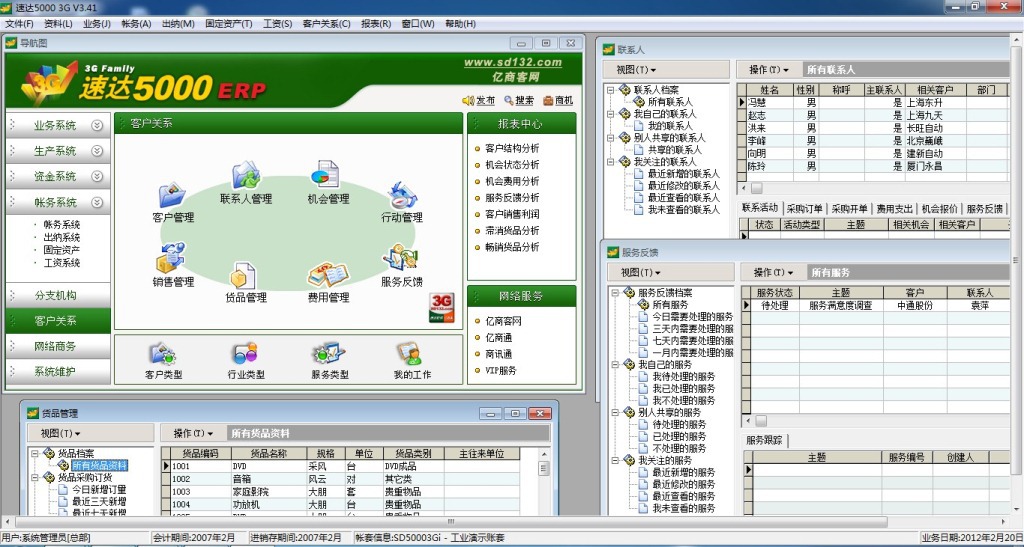Open 操作(T) dropdown in 服务反馈 window

(773, 272)
